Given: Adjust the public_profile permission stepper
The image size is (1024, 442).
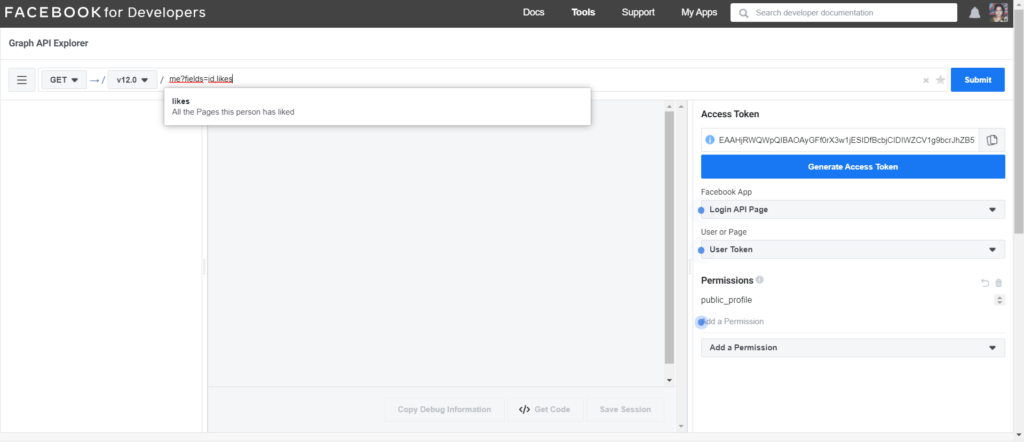Looking at the screenshot, I should [x=999, y=300].
